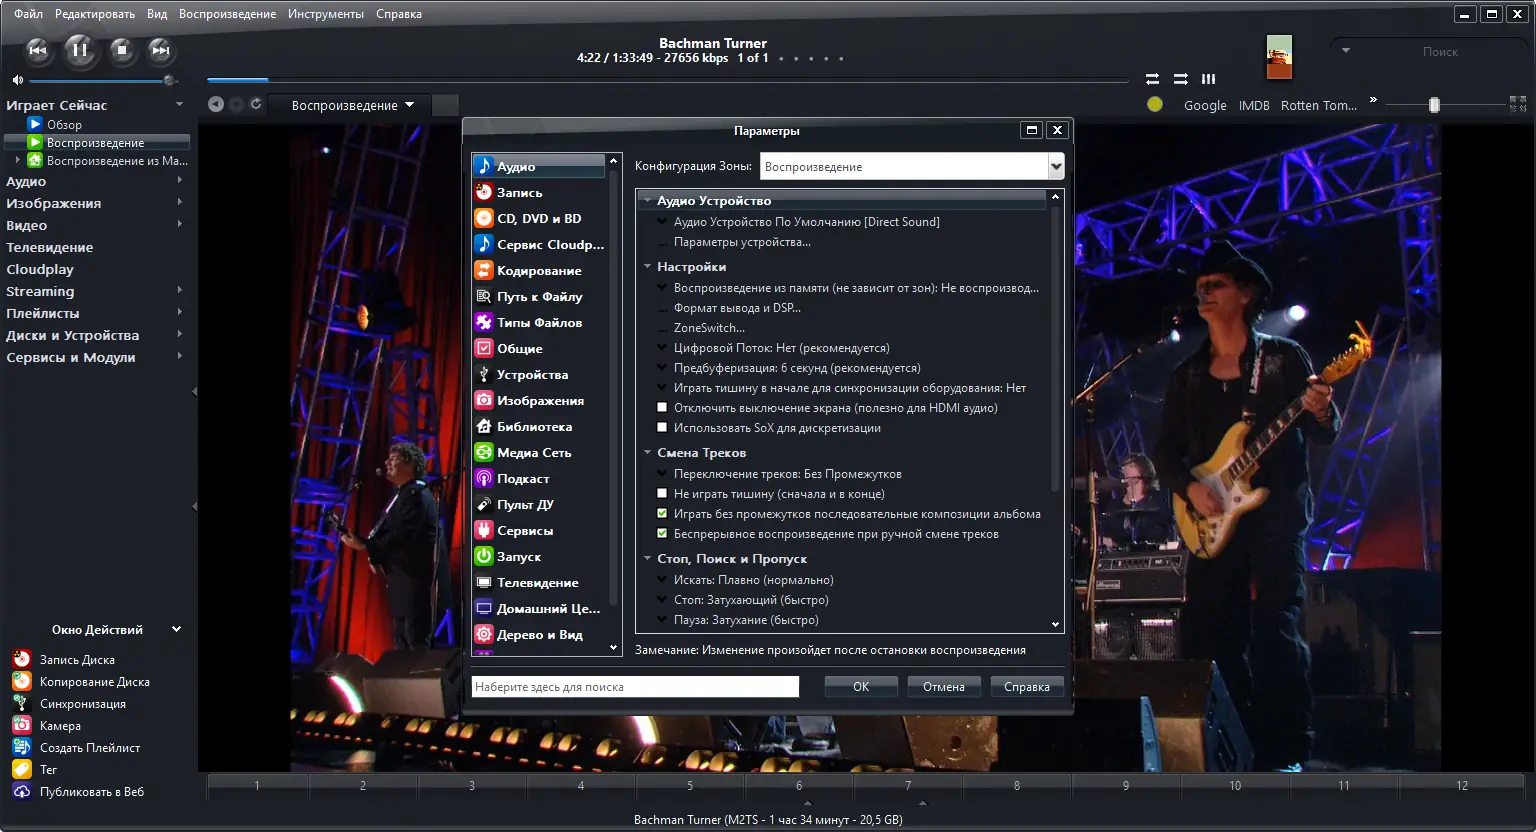Click the volume slider track
This screenshot has height=832, width=1536.
click(100, 80)
